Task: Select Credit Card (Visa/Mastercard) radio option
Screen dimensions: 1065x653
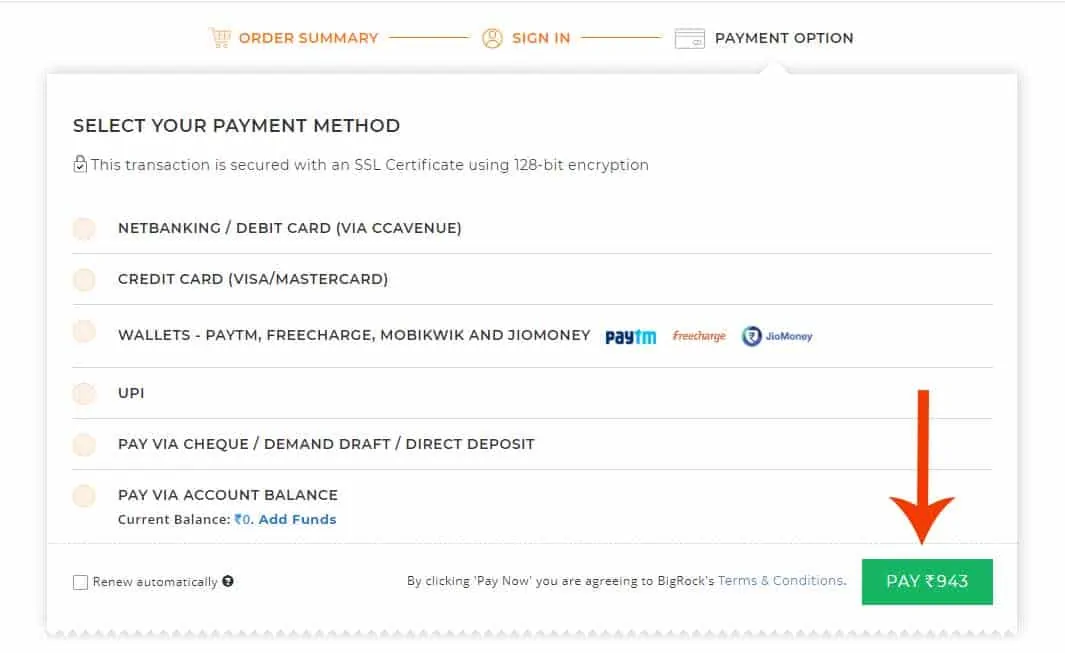Action: click(84, 279)
